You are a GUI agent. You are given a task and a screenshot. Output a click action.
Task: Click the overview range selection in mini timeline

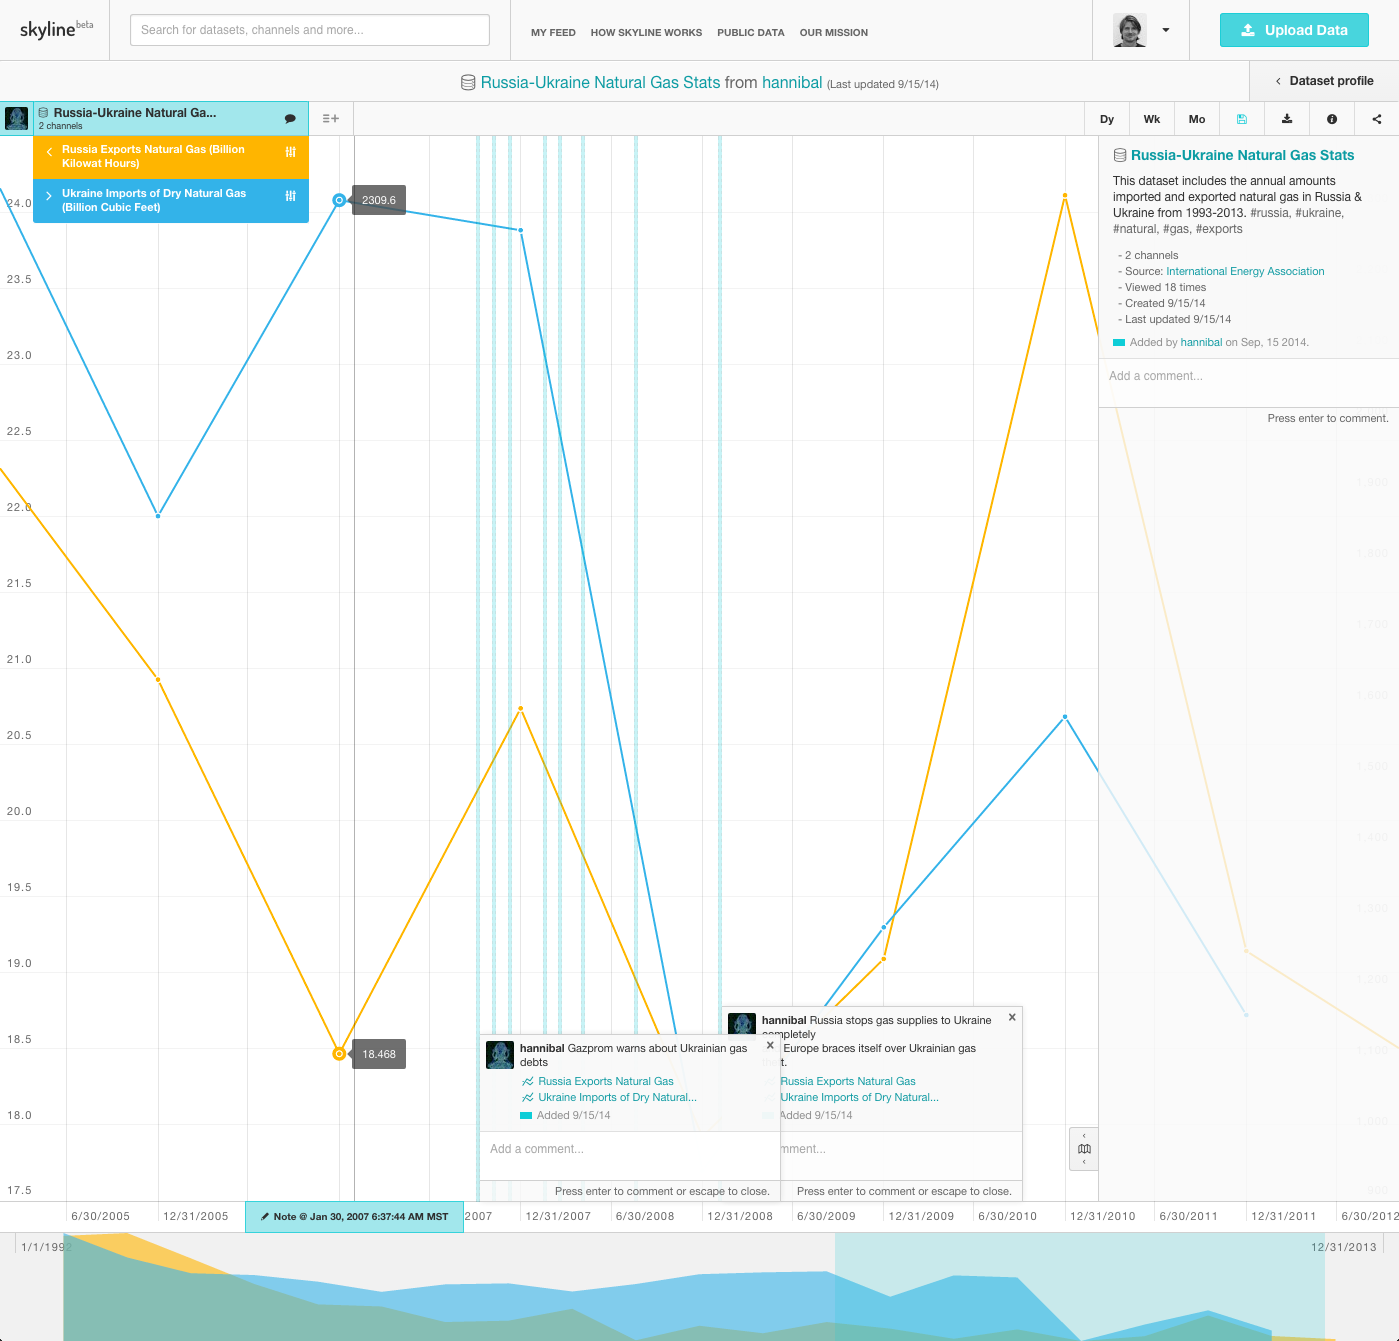pos(1080,1287)
